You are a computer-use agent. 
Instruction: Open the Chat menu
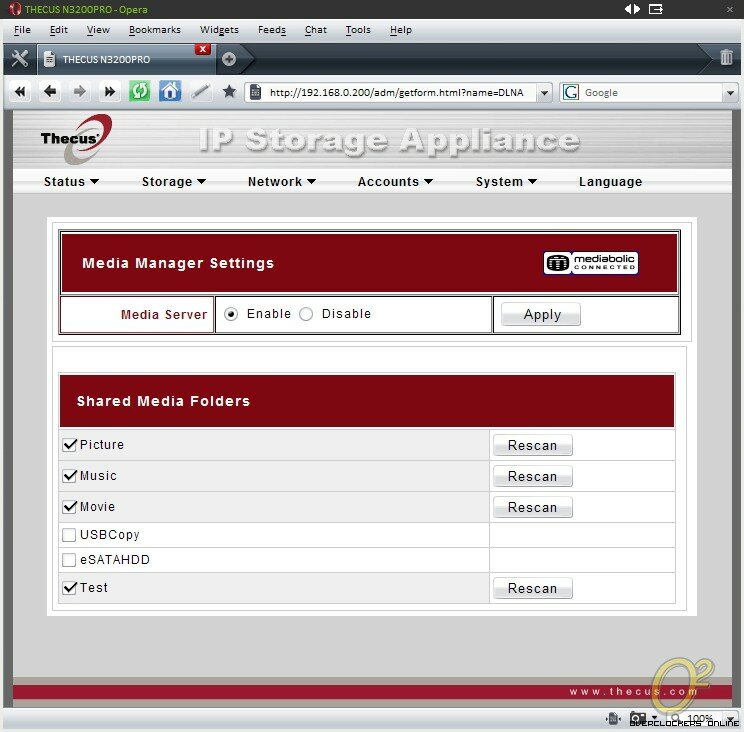(x=316, y=30)
